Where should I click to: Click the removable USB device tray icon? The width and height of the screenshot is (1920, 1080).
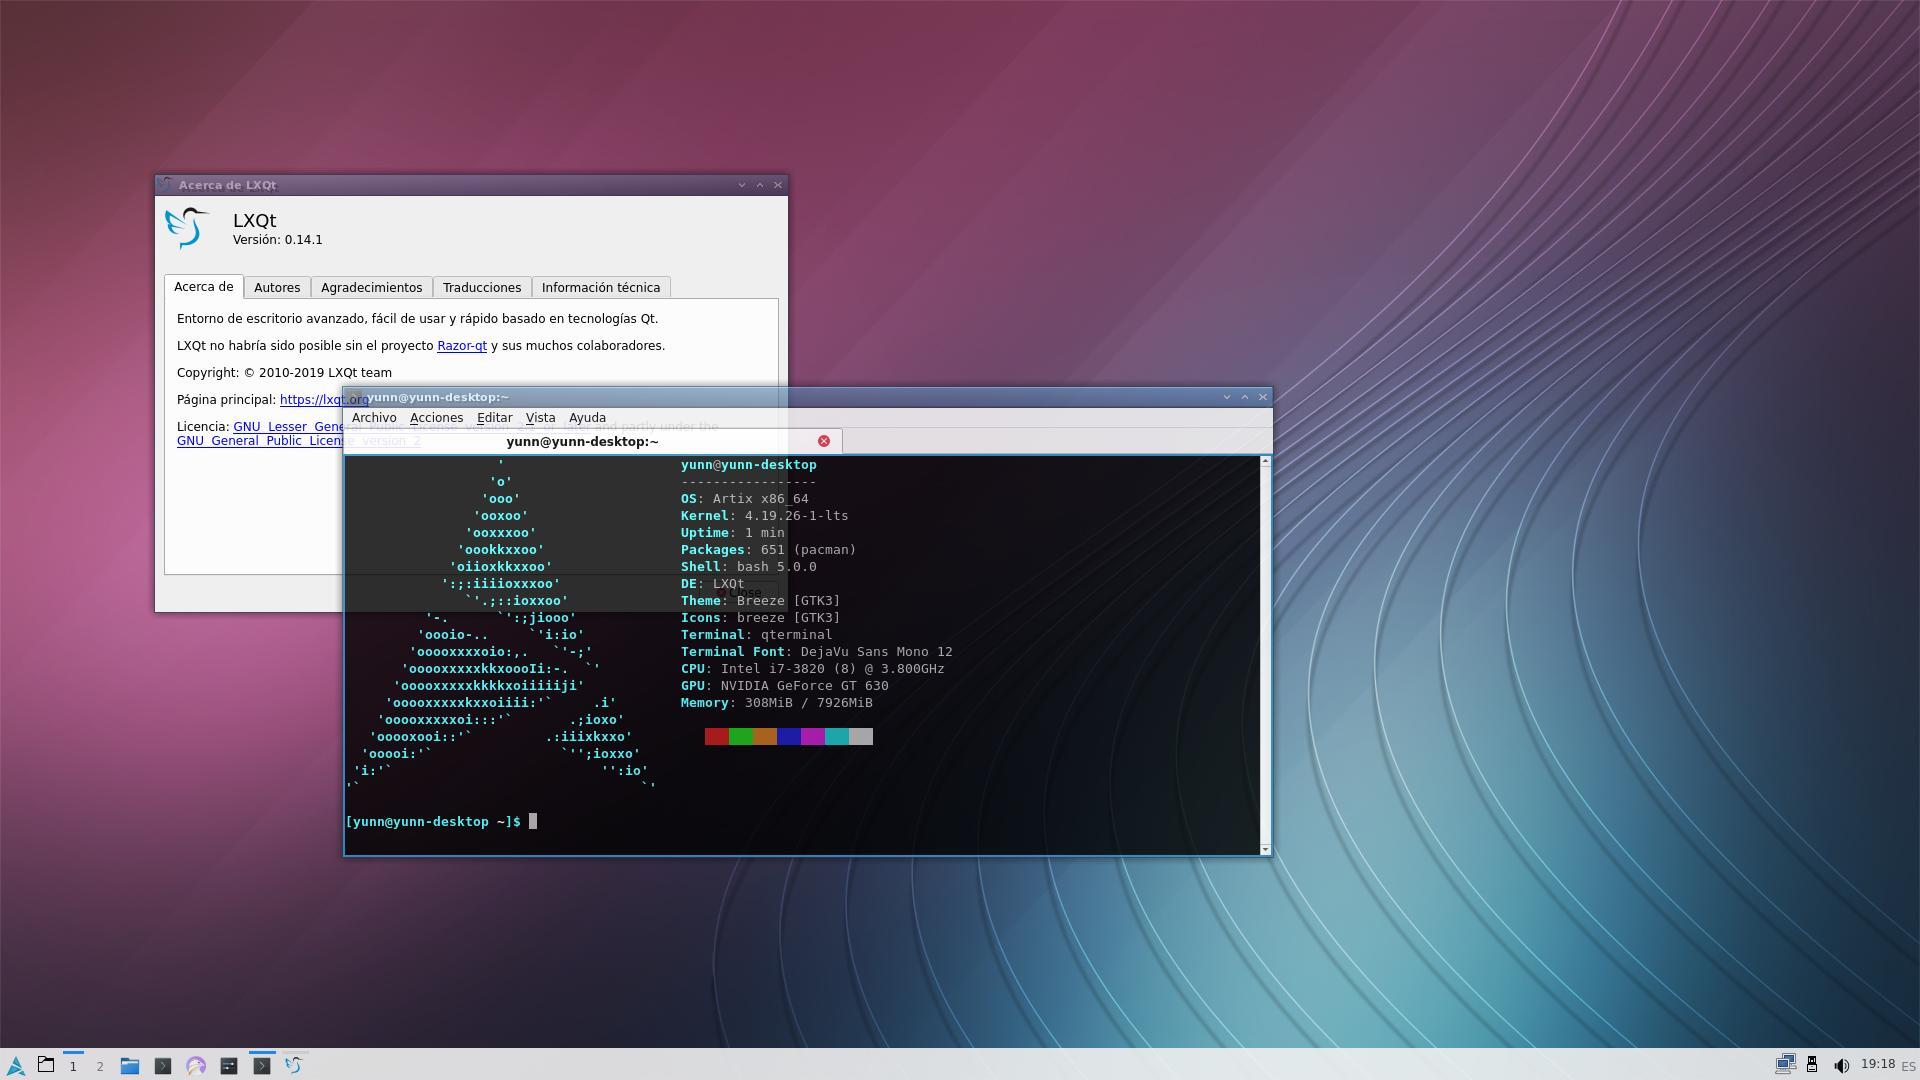pos(1813,1065)
